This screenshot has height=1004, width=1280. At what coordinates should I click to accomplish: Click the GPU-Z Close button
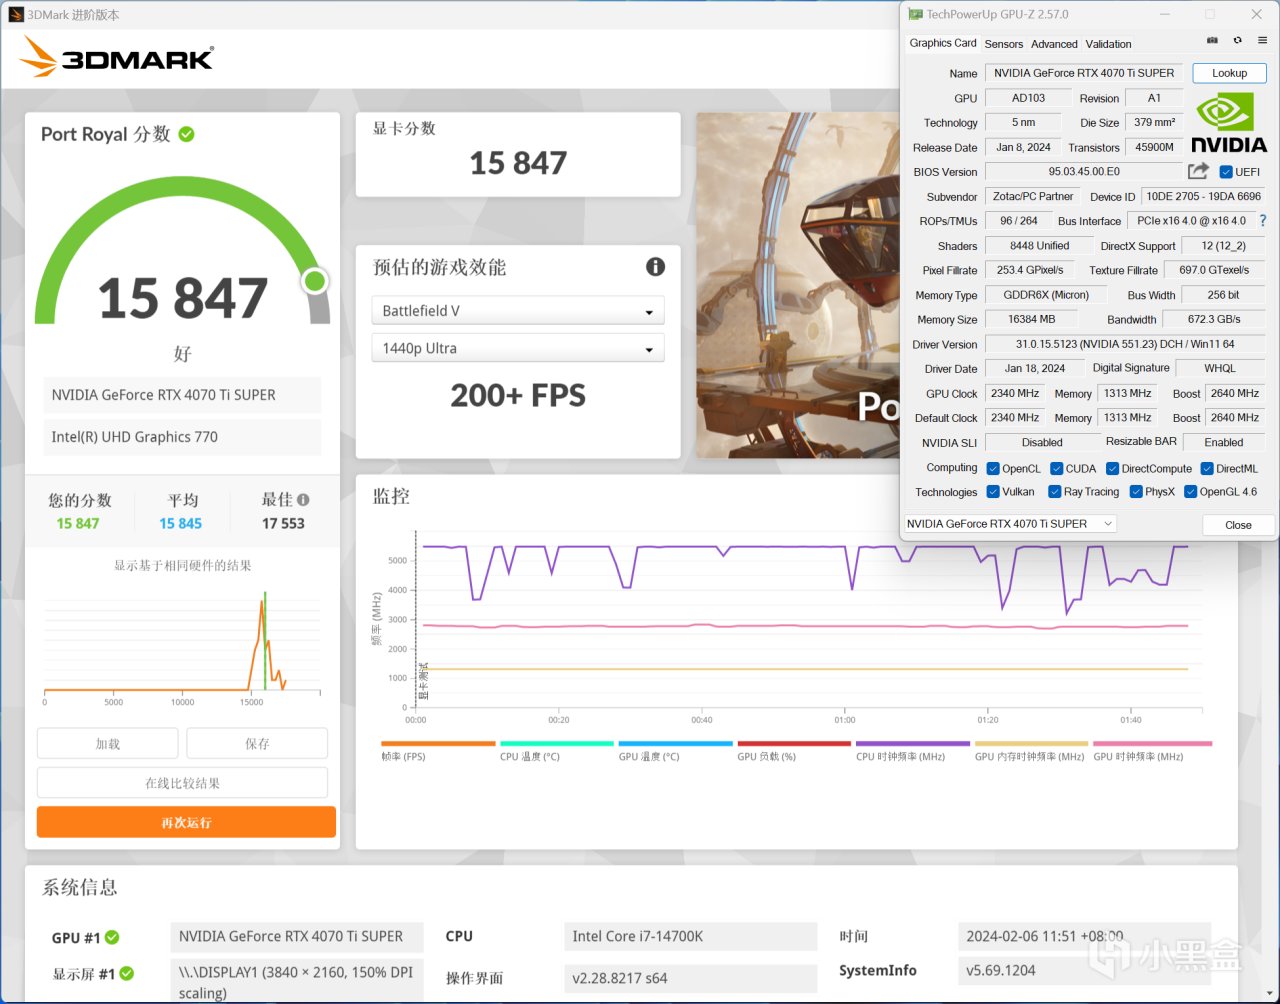(1238, 525)
